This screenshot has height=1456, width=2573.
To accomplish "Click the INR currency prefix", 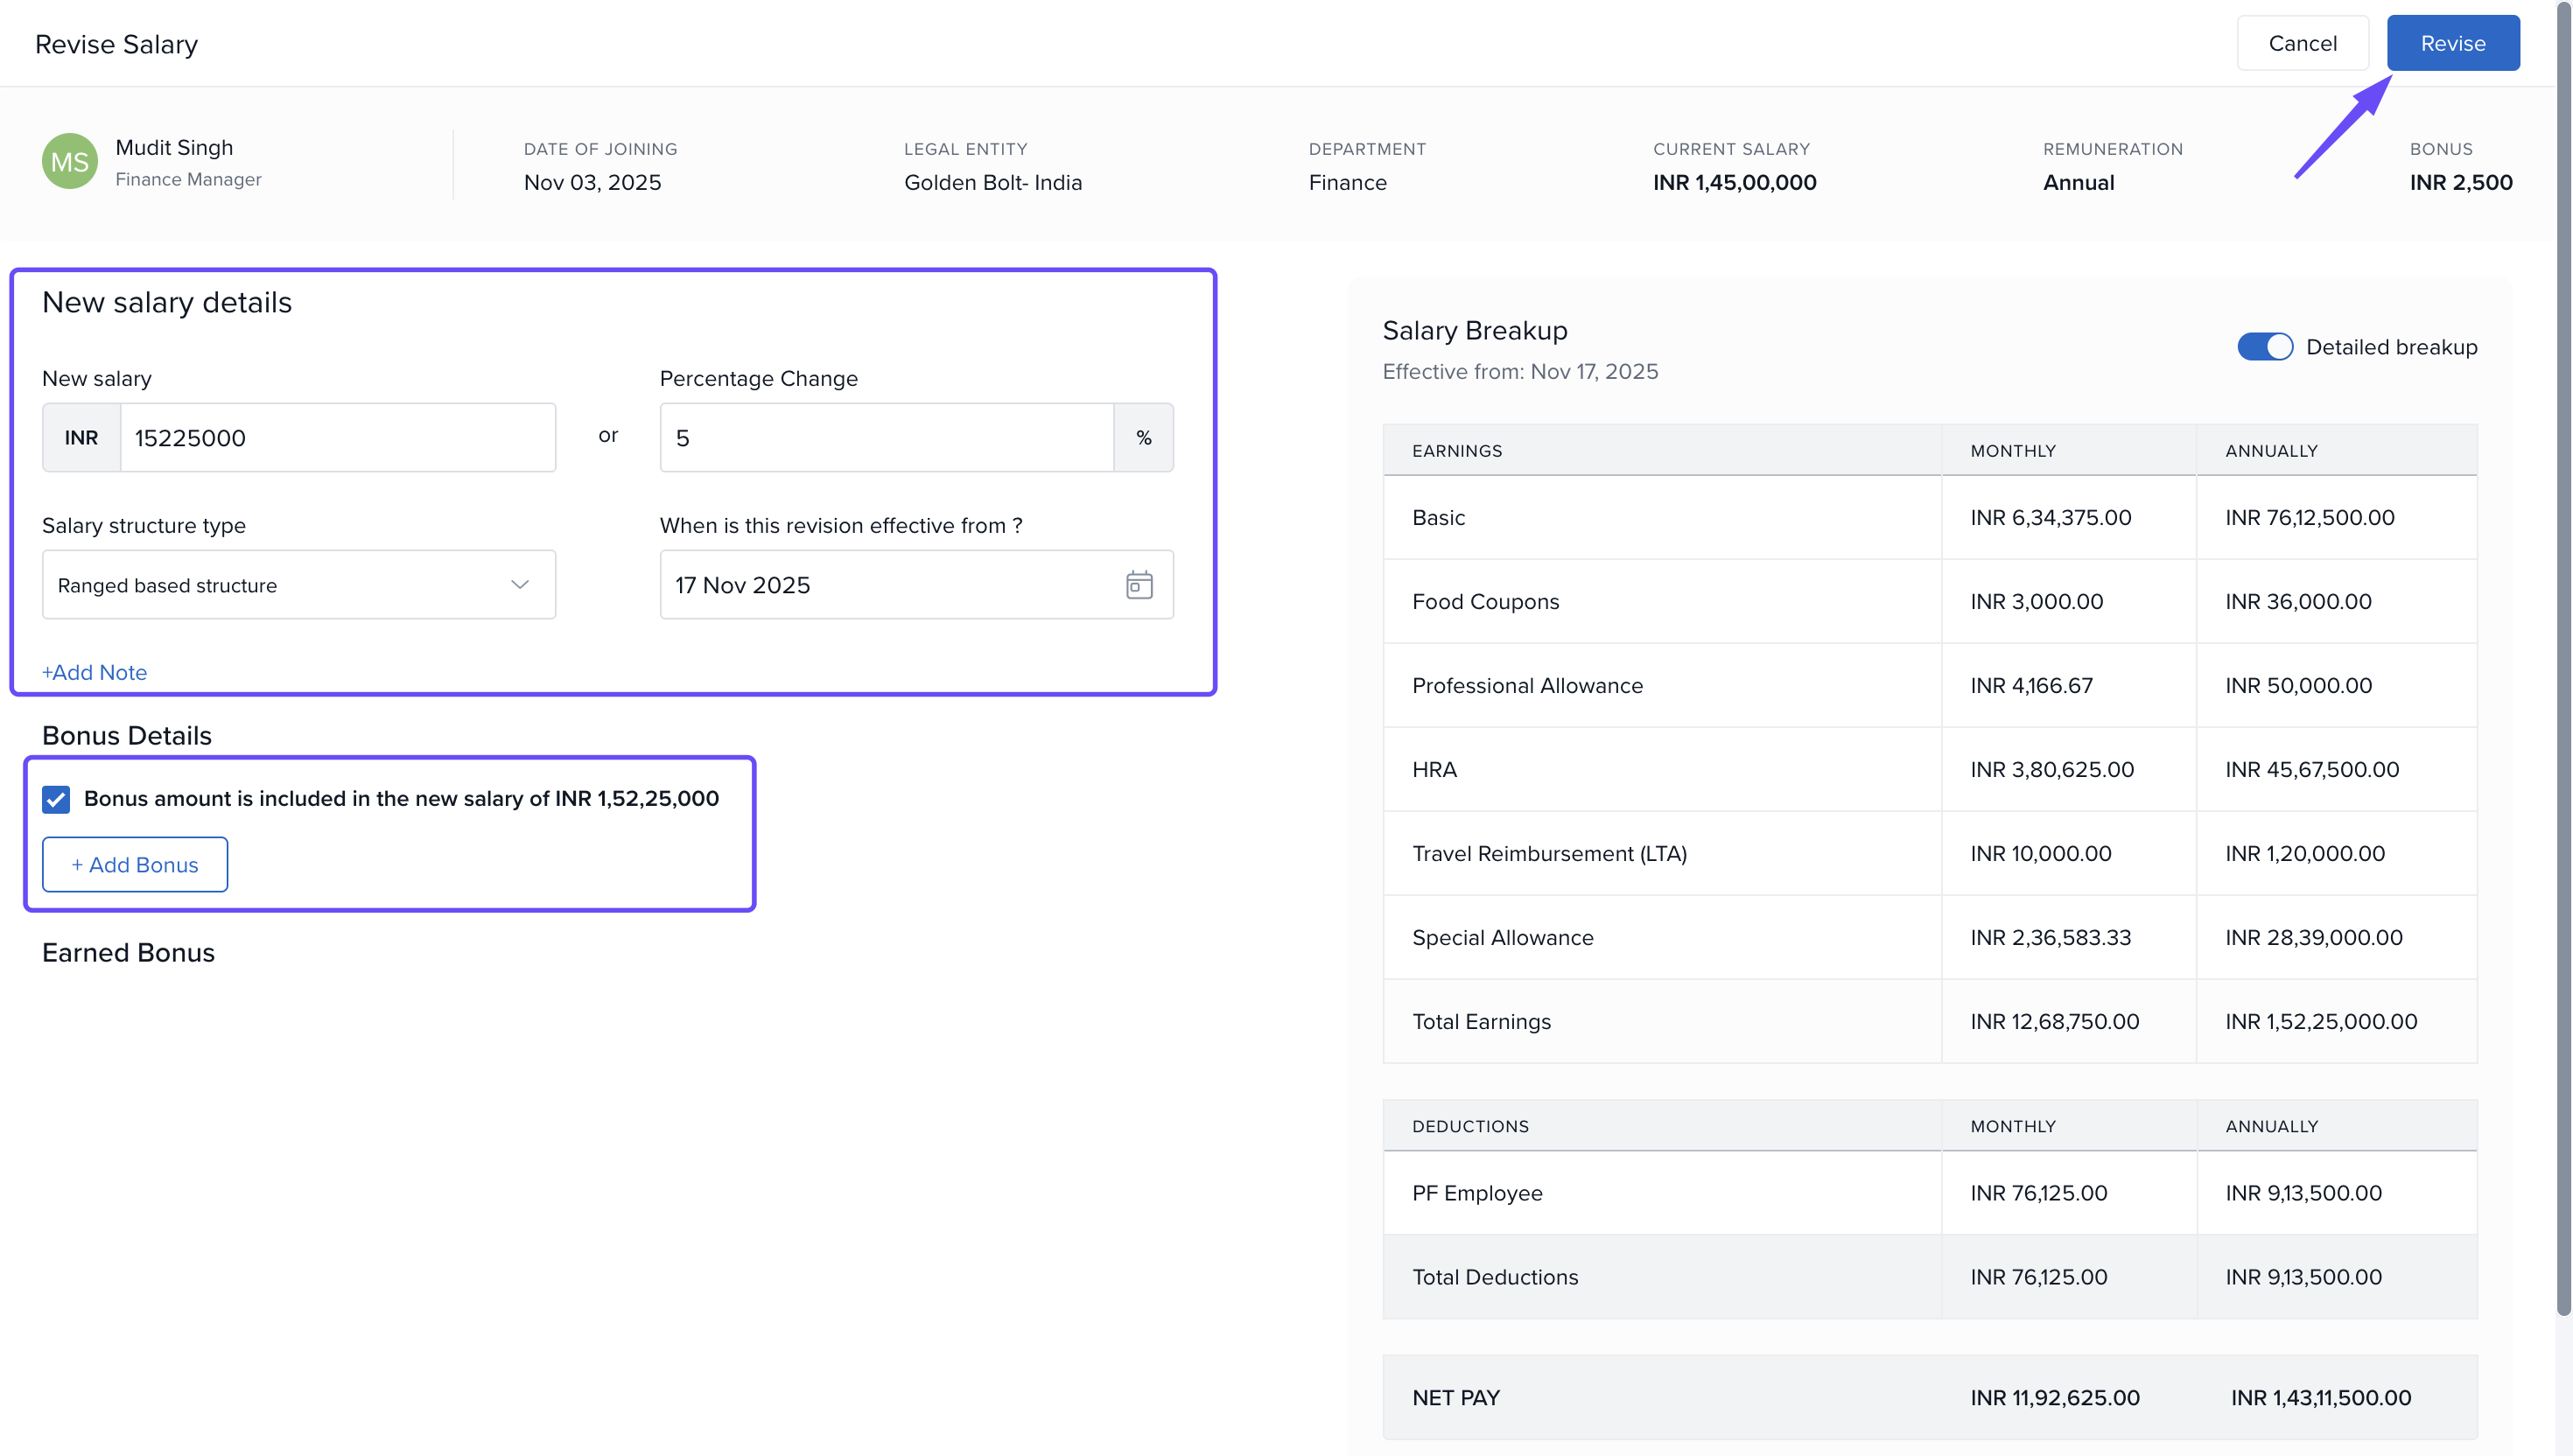I will tap(81, 438).
